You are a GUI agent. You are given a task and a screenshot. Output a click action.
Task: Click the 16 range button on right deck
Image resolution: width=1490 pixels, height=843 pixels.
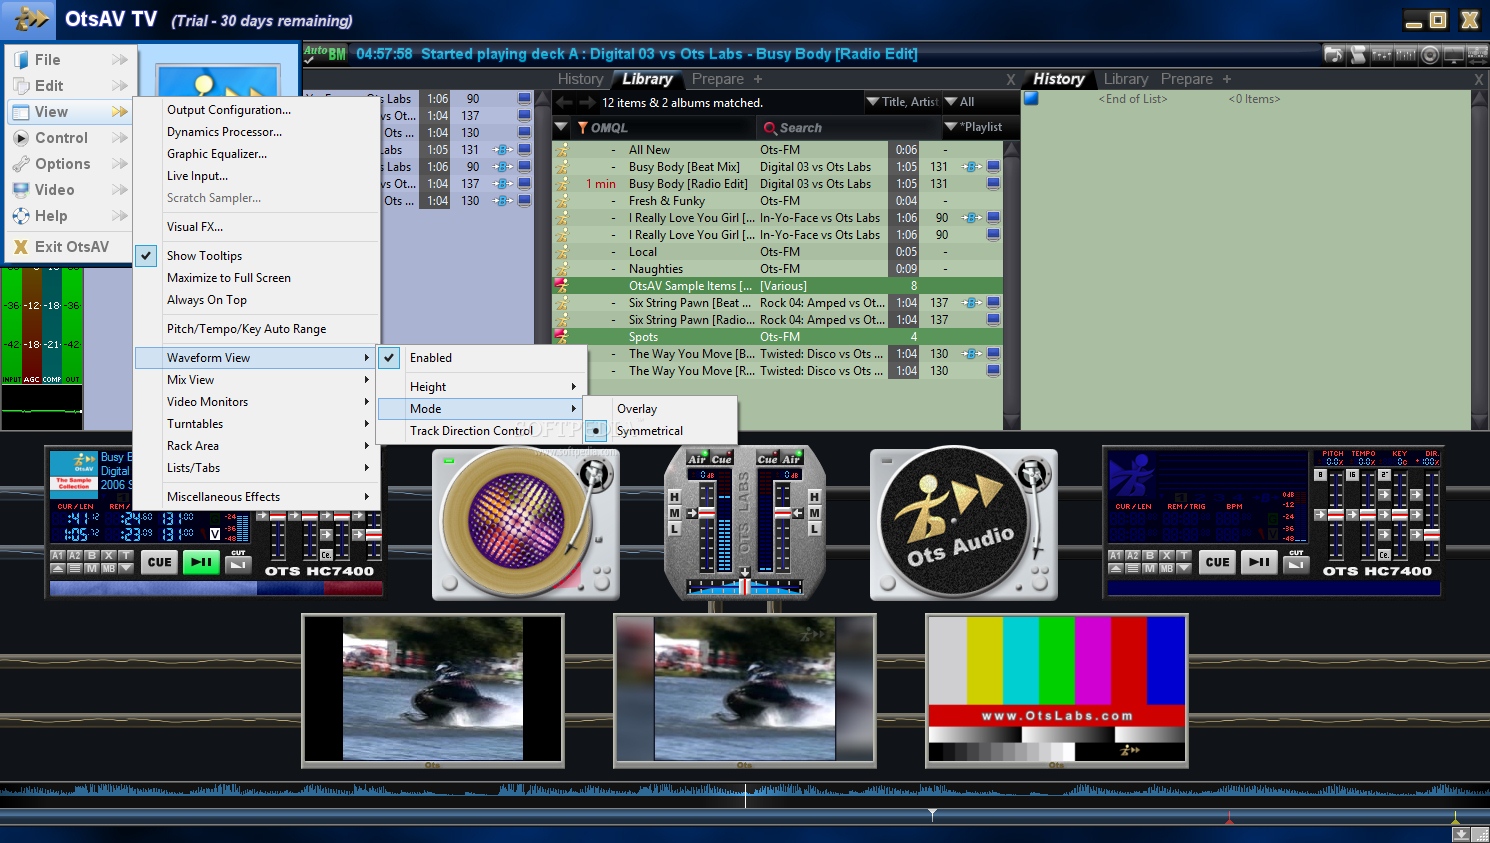1352,475
